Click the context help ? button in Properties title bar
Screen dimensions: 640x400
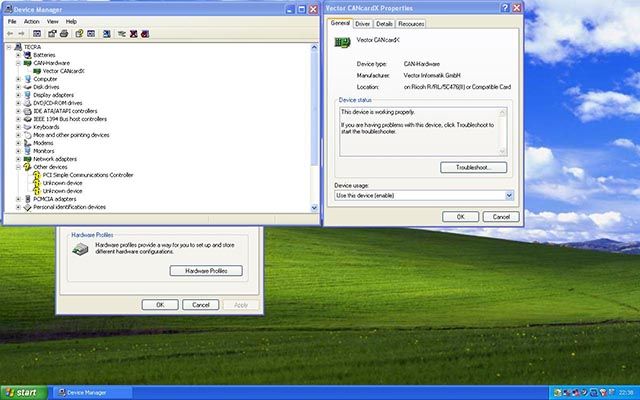[x=505, y=8]
